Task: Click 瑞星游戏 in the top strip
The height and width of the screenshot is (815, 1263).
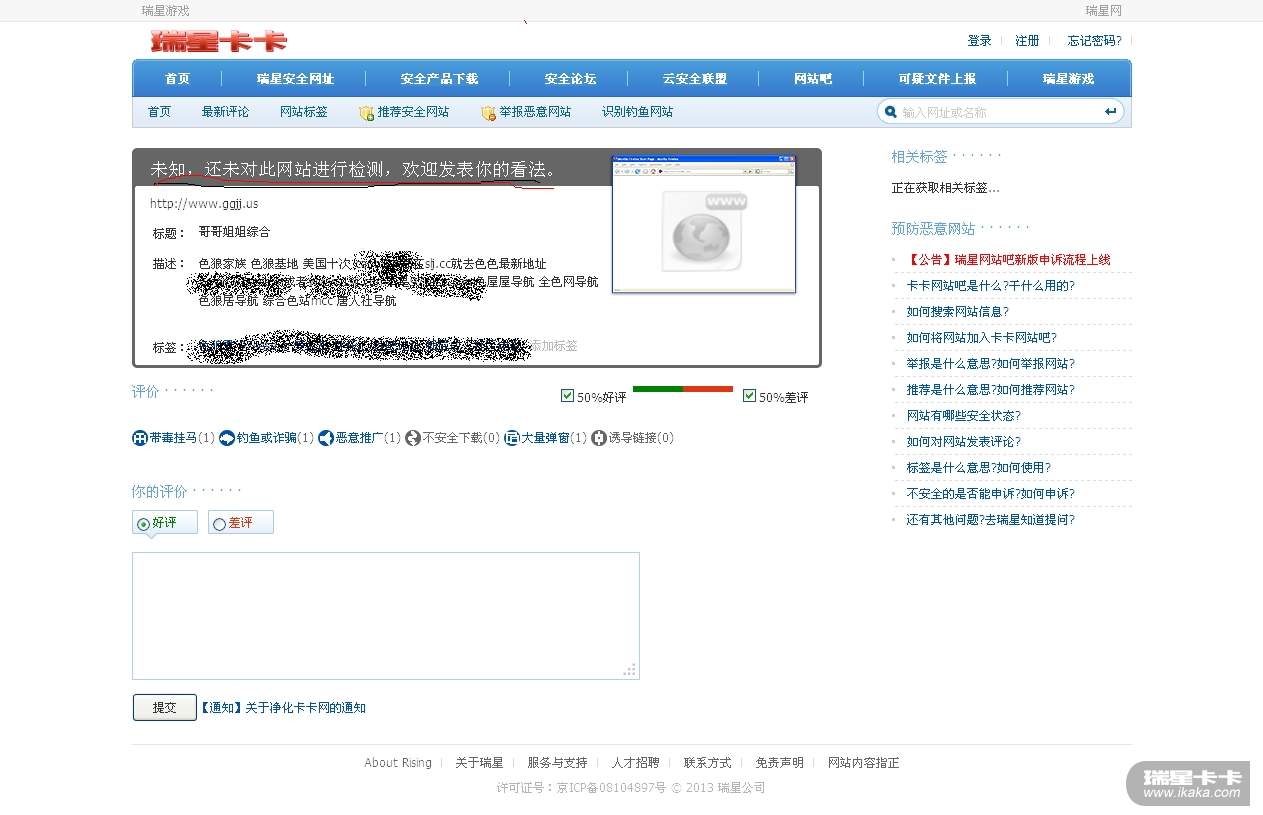Action: point(165,11)
